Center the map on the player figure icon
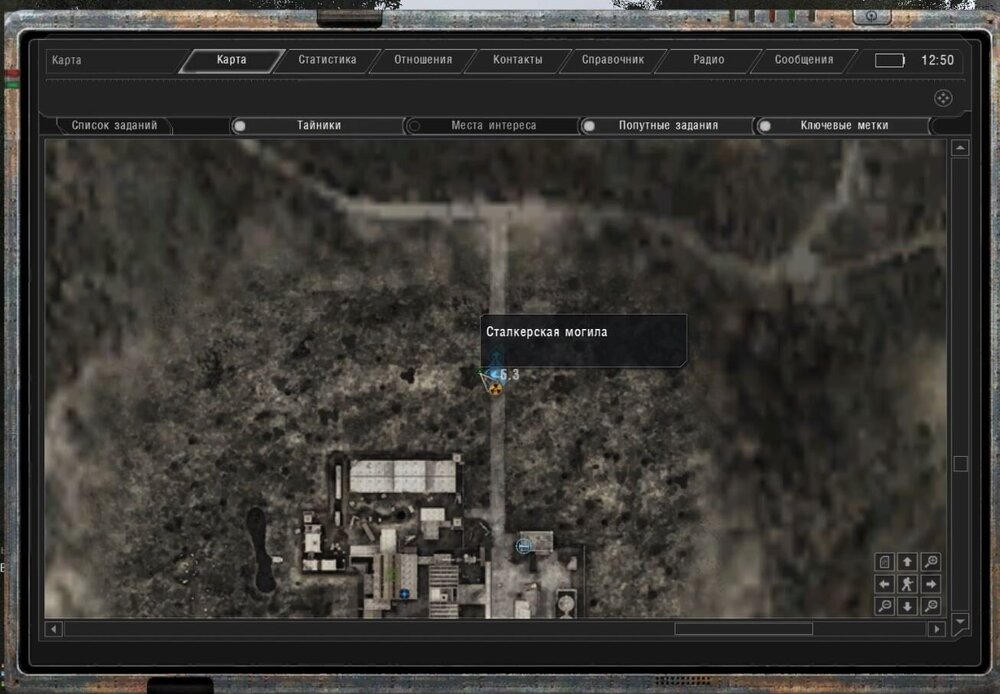Image resolution: width=1000 pixels, height=694 pixels. pos(907,584)
